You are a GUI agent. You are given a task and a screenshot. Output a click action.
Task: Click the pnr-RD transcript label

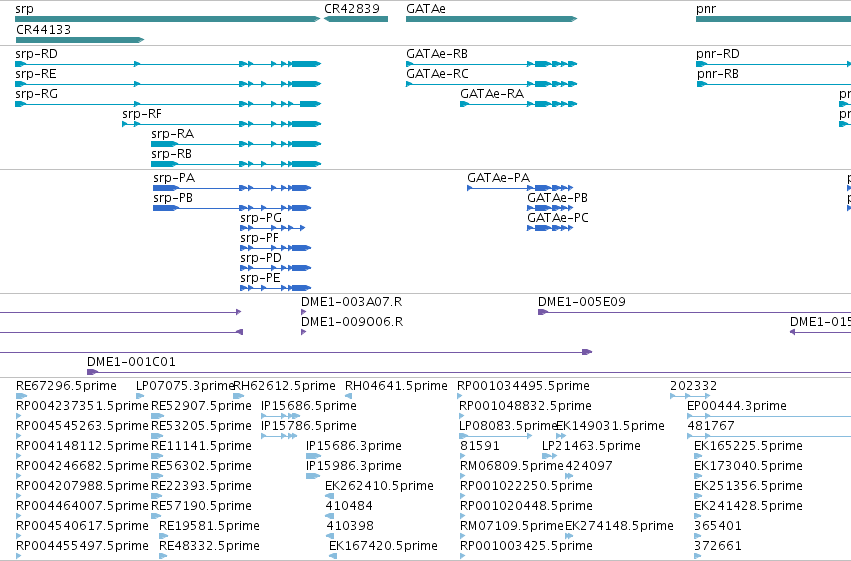717,54
